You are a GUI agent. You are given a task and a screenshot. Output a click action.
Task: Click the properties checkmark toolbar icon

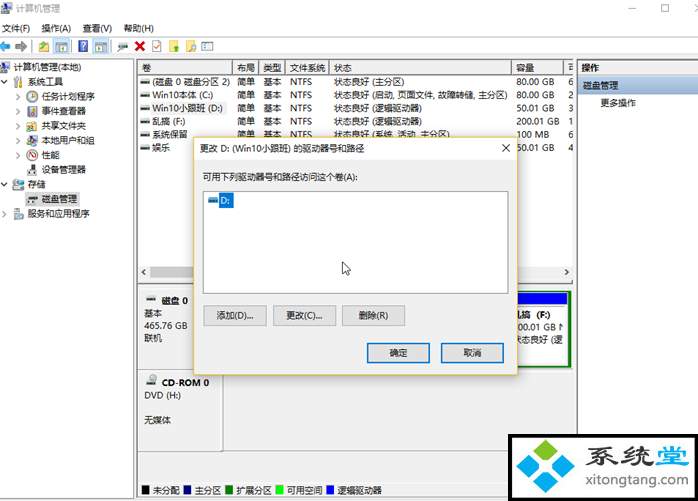coord(157,46)
